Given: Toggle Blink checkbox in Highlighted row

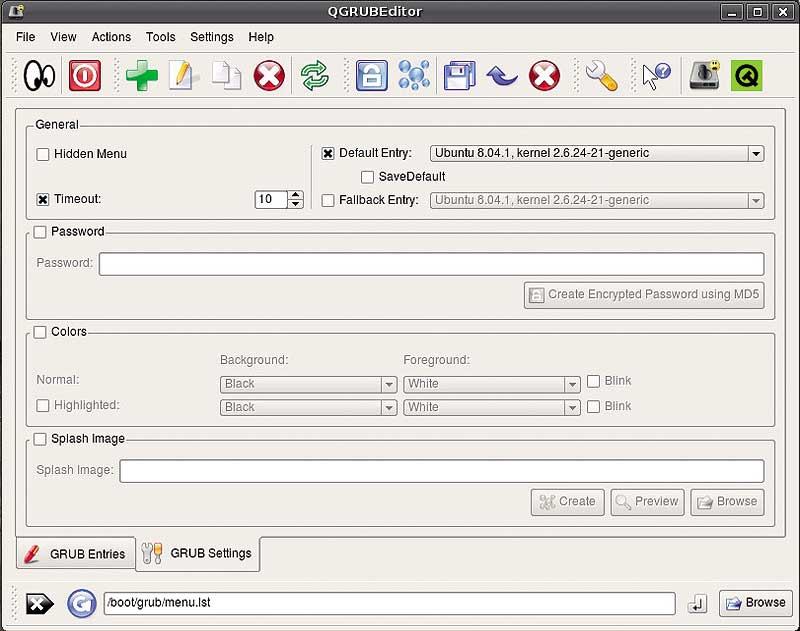Looking at the screenshot, I should (593, 407).
